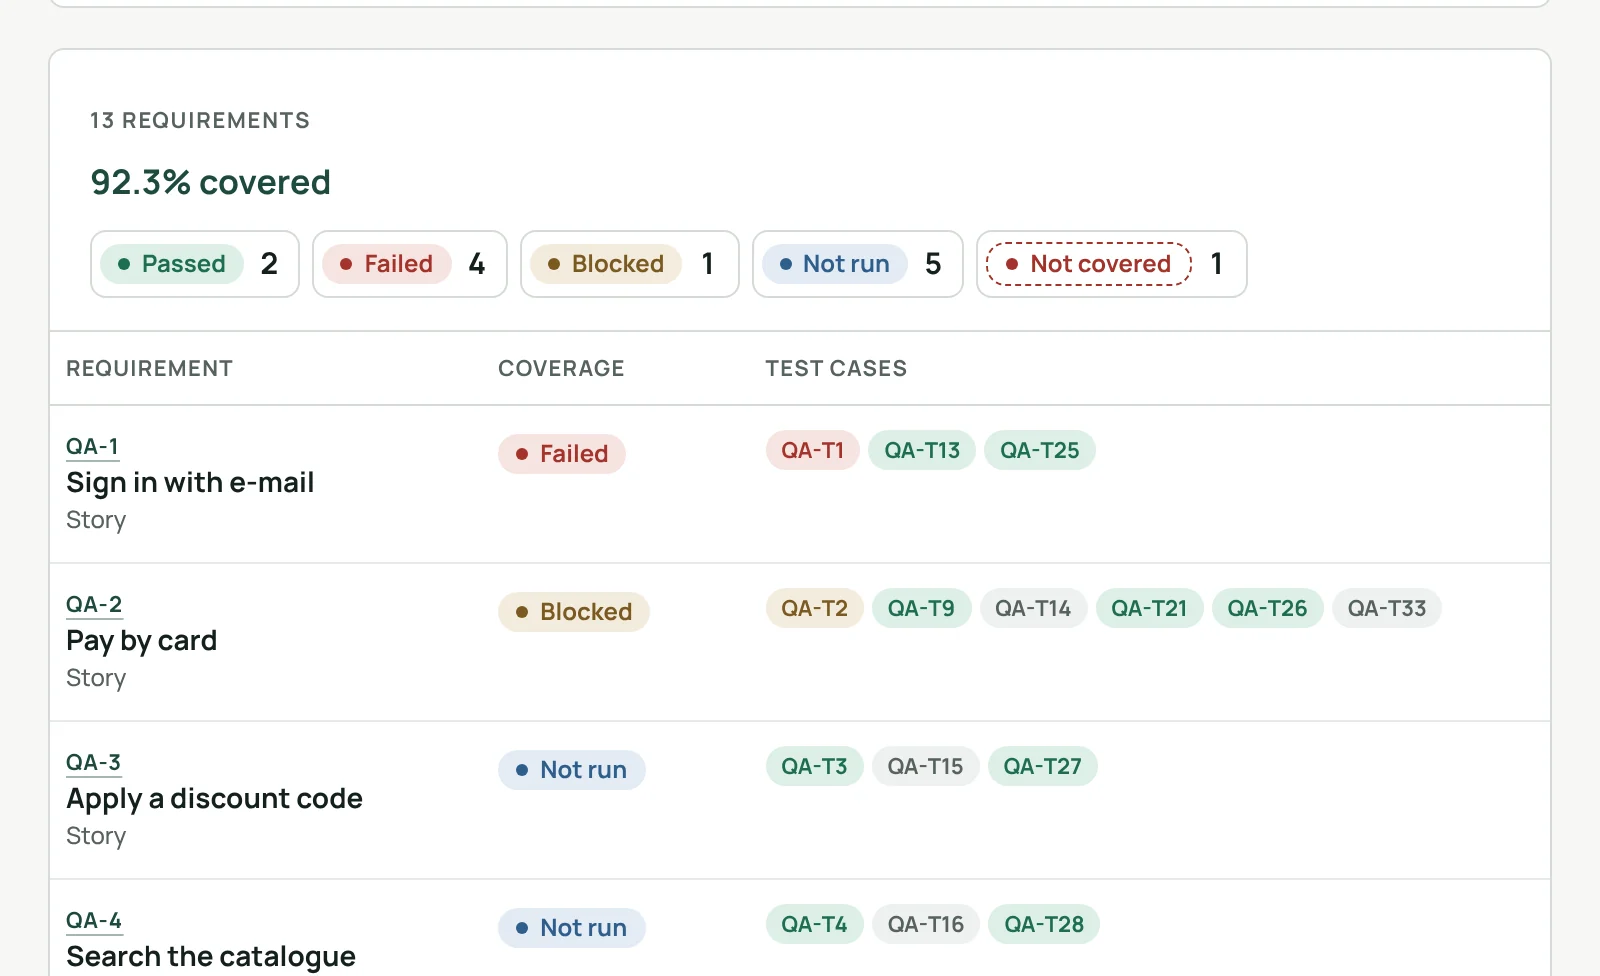The width and height of the screenshot is (1600, 976).
Task: Open test case QA-T26
Action: click(x=1268, y=608)
